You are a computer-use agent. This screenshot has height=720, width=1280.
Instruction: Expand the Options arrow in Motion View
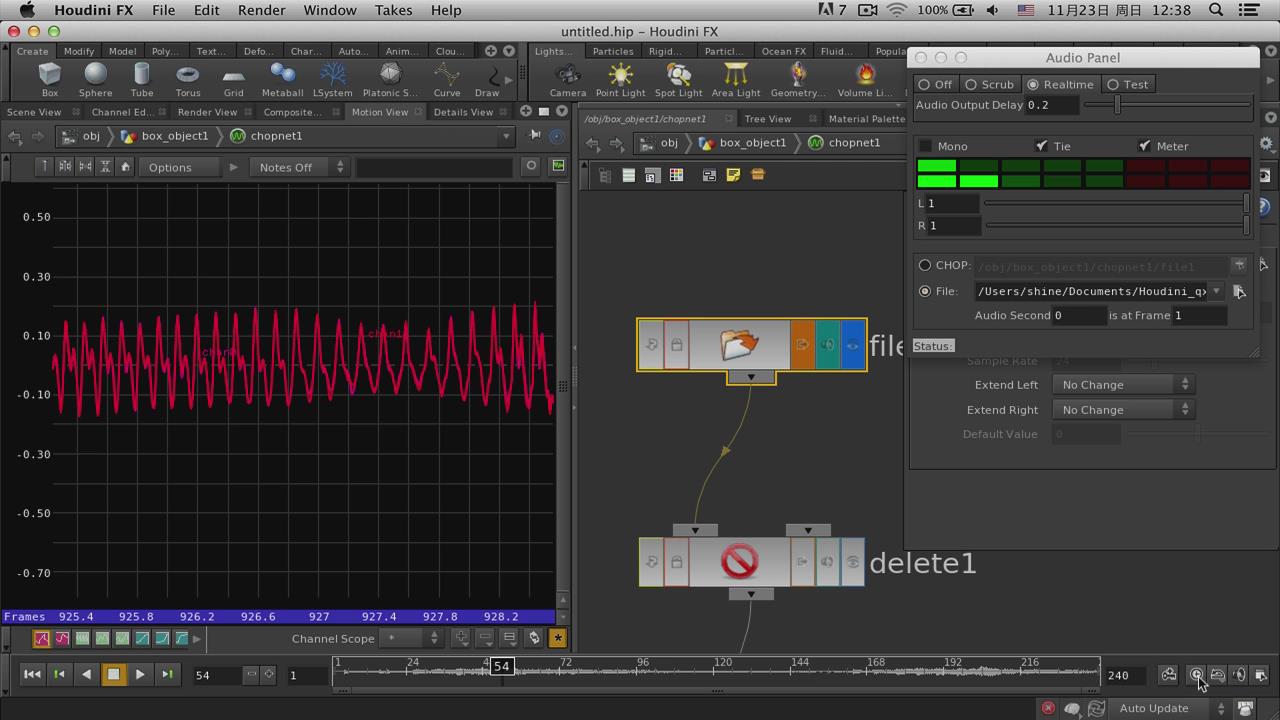(233, 167)
